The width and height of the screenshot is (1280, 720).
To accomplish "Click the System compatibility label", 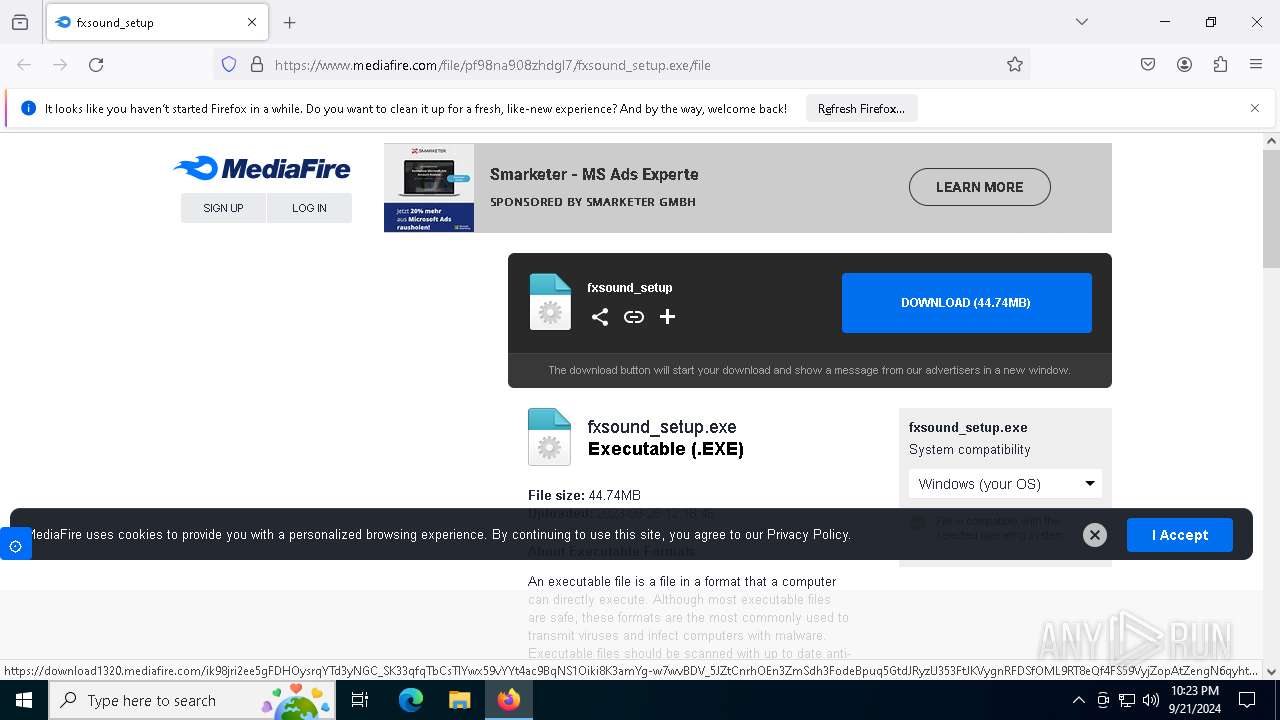I will (969, 450).
